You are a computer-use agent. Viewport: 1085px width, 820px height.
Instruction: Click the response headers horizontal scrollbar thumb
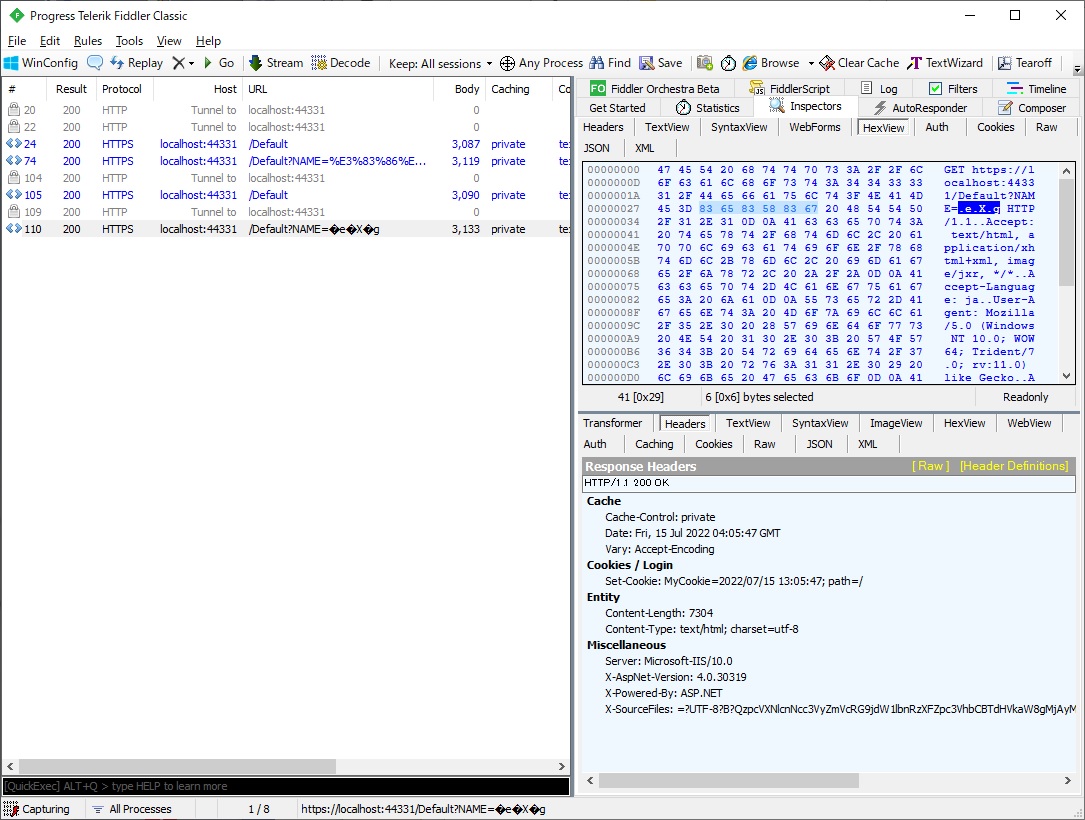pos(729,781)
